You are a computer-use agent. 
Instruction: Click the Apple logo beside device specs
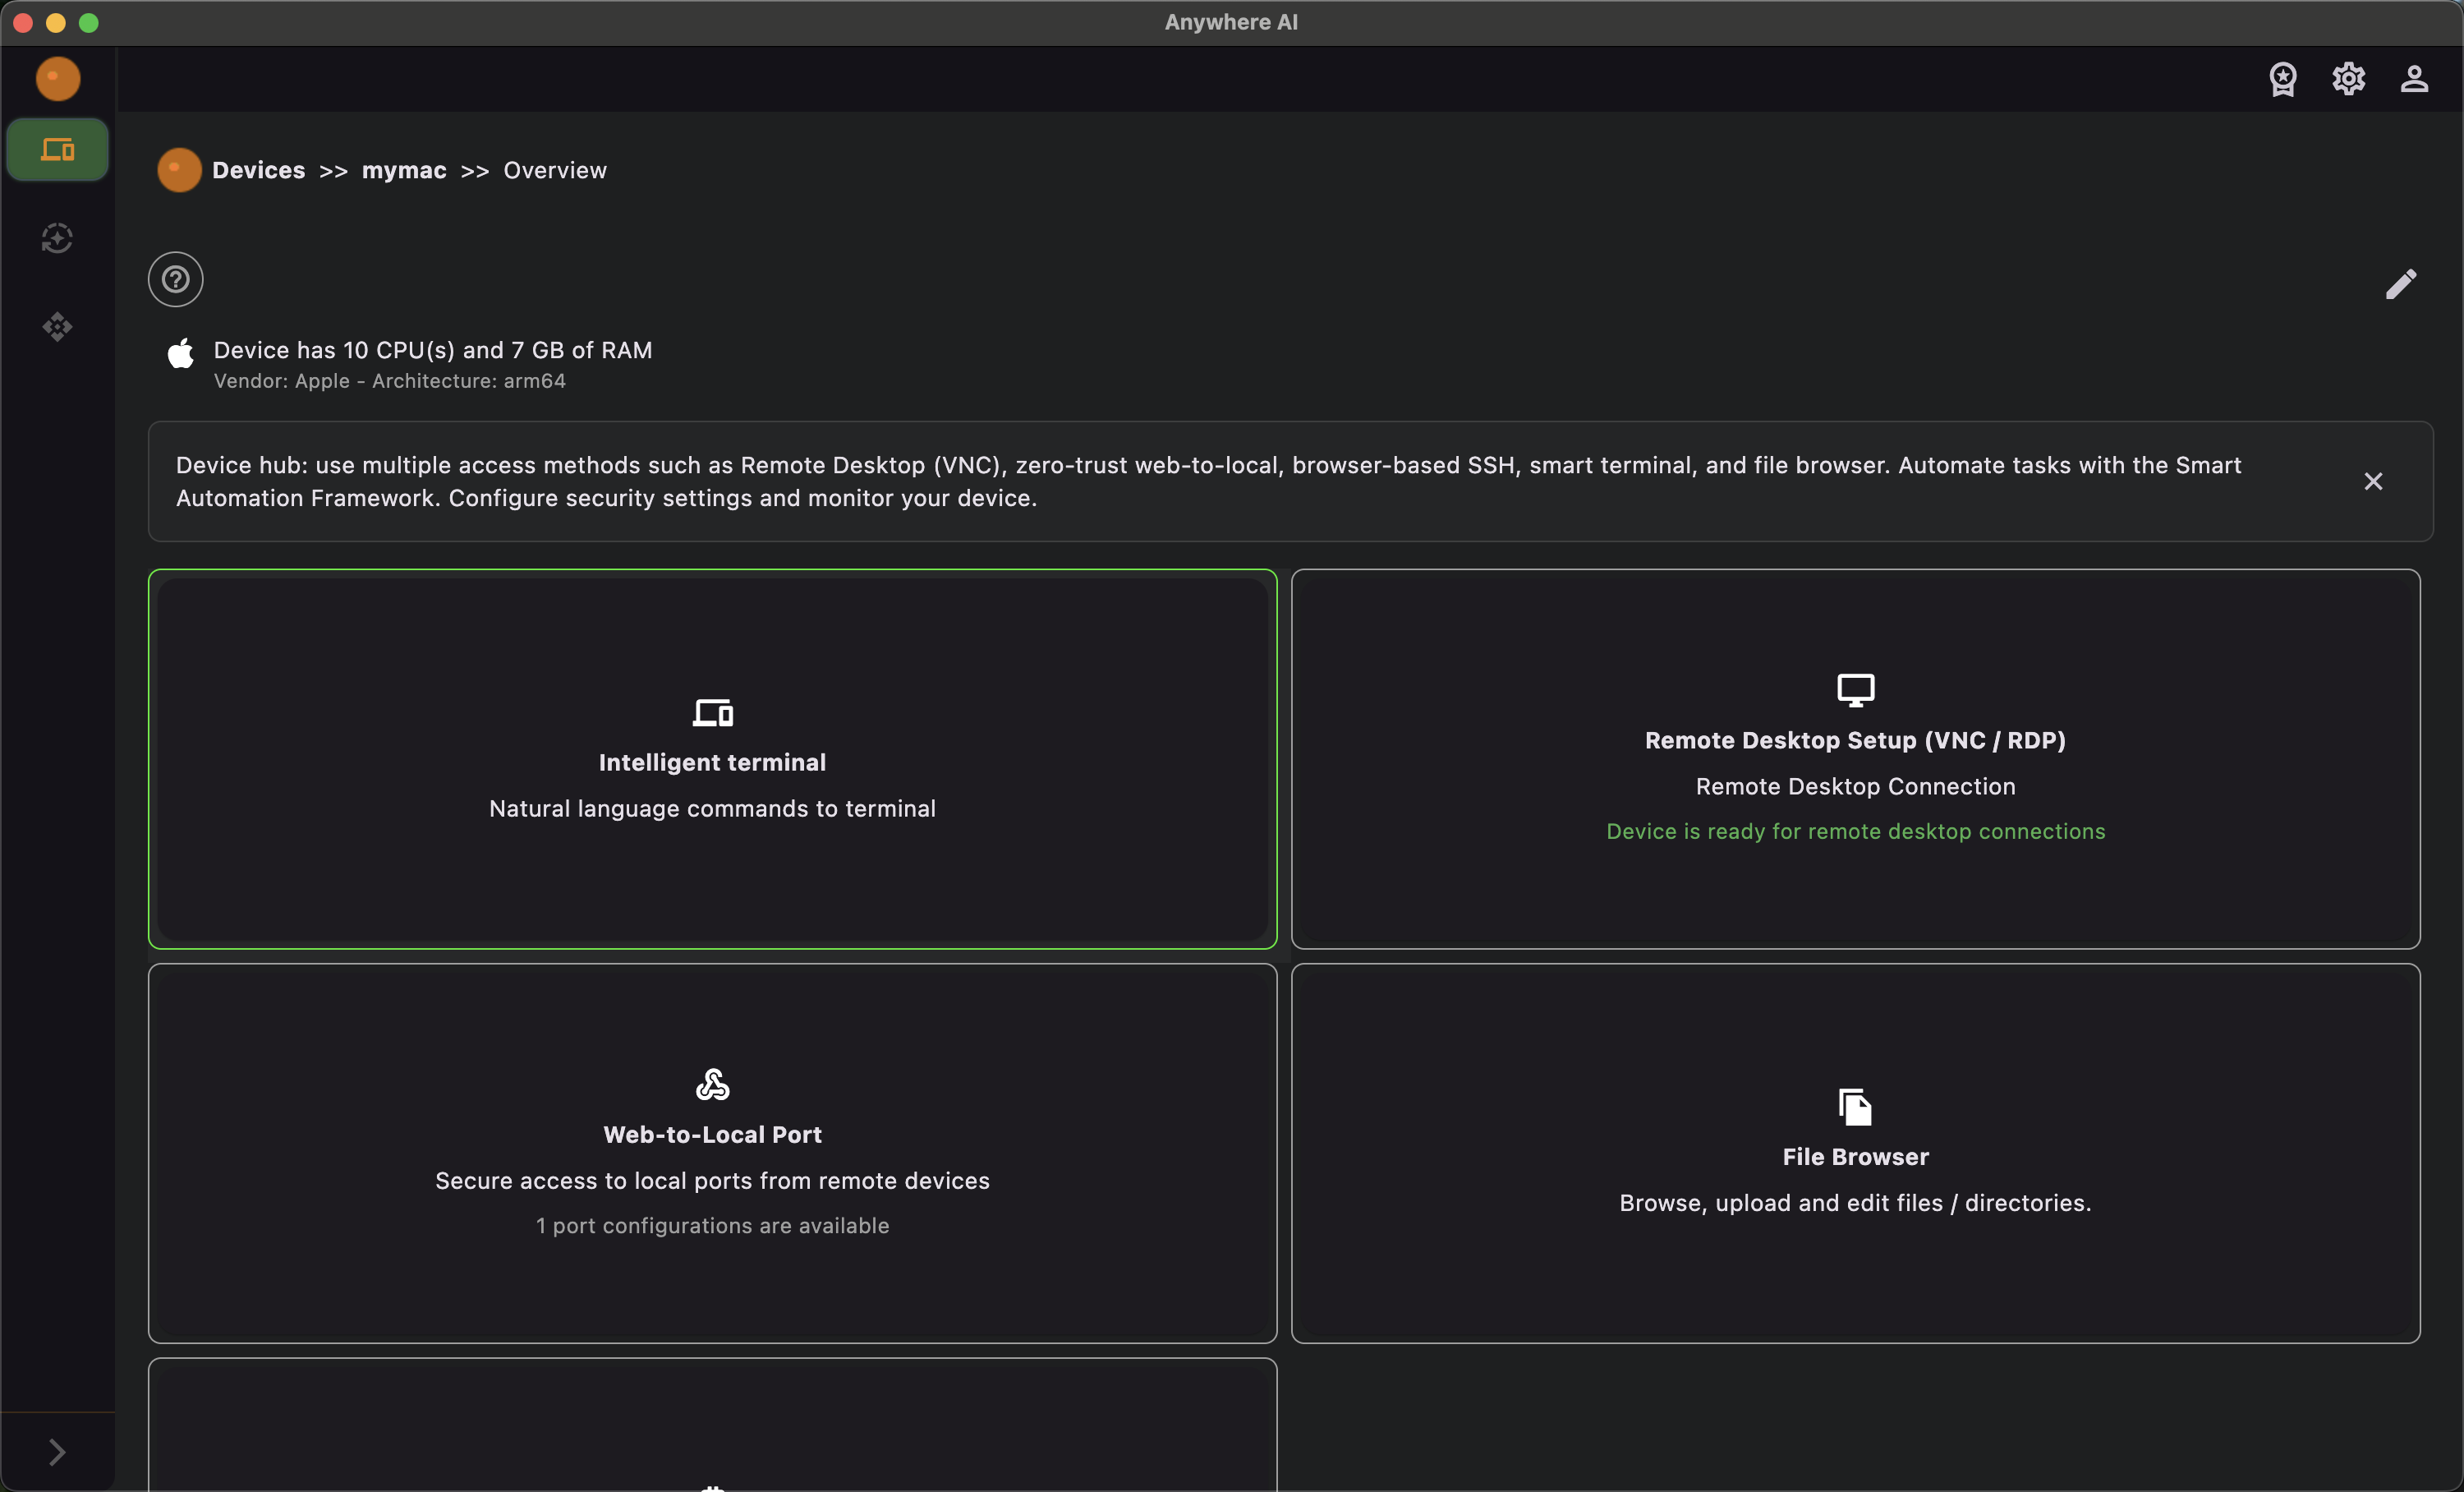(x=181, y=353)
